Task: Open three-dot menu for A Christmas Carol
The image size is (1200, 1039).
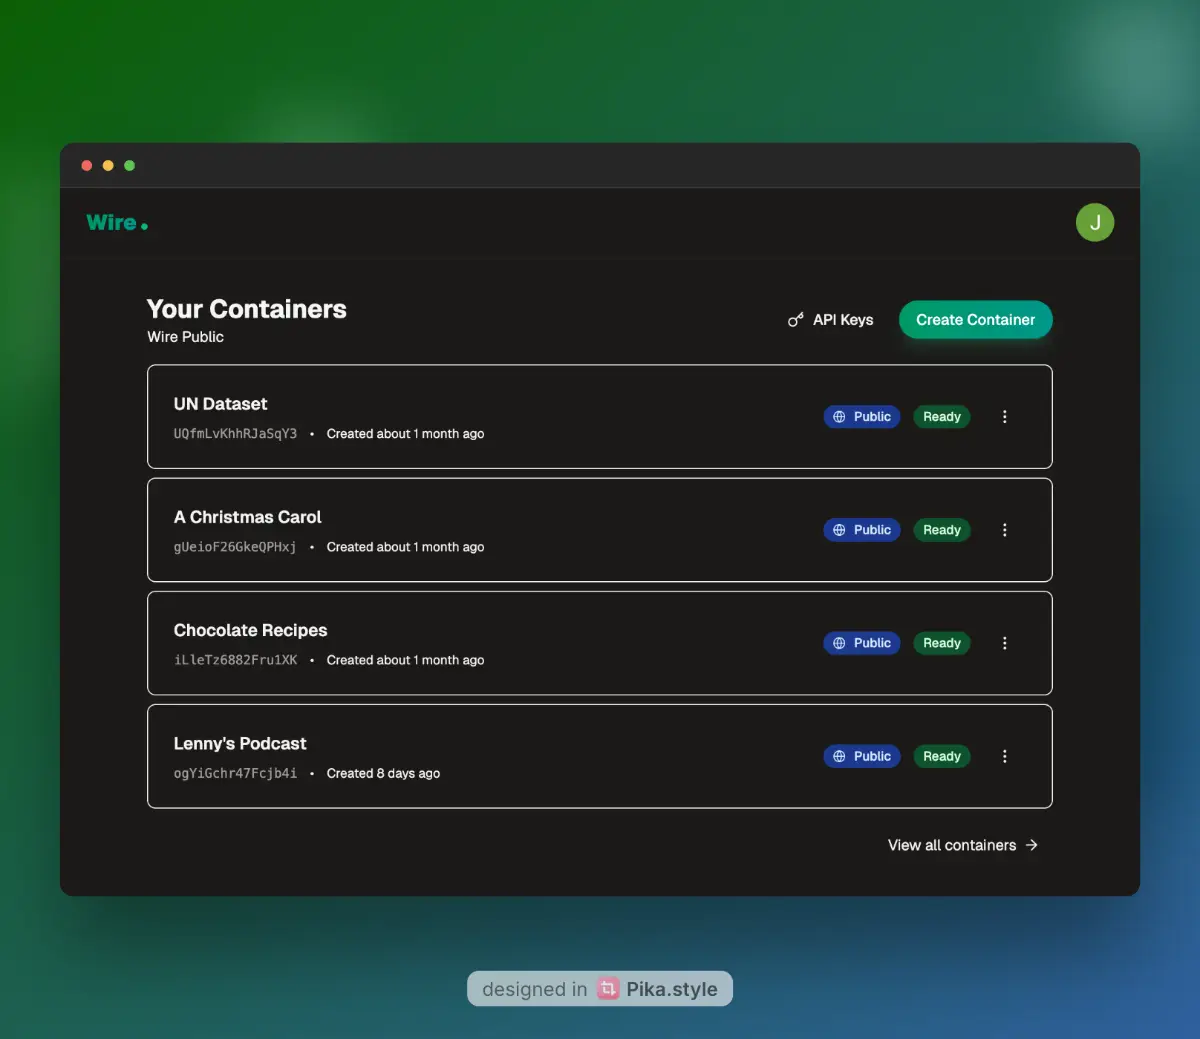Action: (x=1004, y=530)
